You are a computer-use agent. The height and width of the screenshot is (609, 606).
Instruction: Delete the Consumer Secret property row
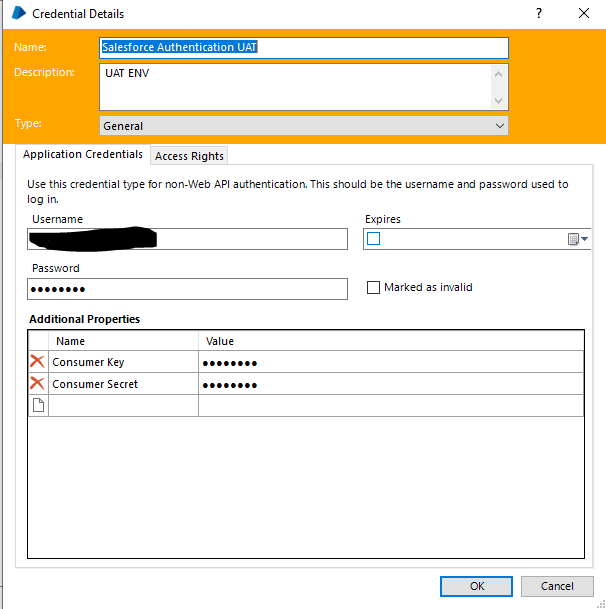[38, 384]
